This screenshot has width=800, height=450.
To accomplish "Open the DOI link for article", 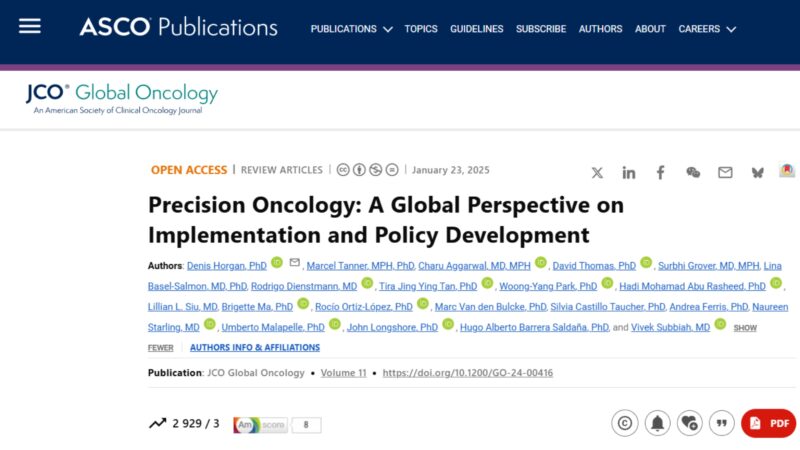I will point(467,373).
